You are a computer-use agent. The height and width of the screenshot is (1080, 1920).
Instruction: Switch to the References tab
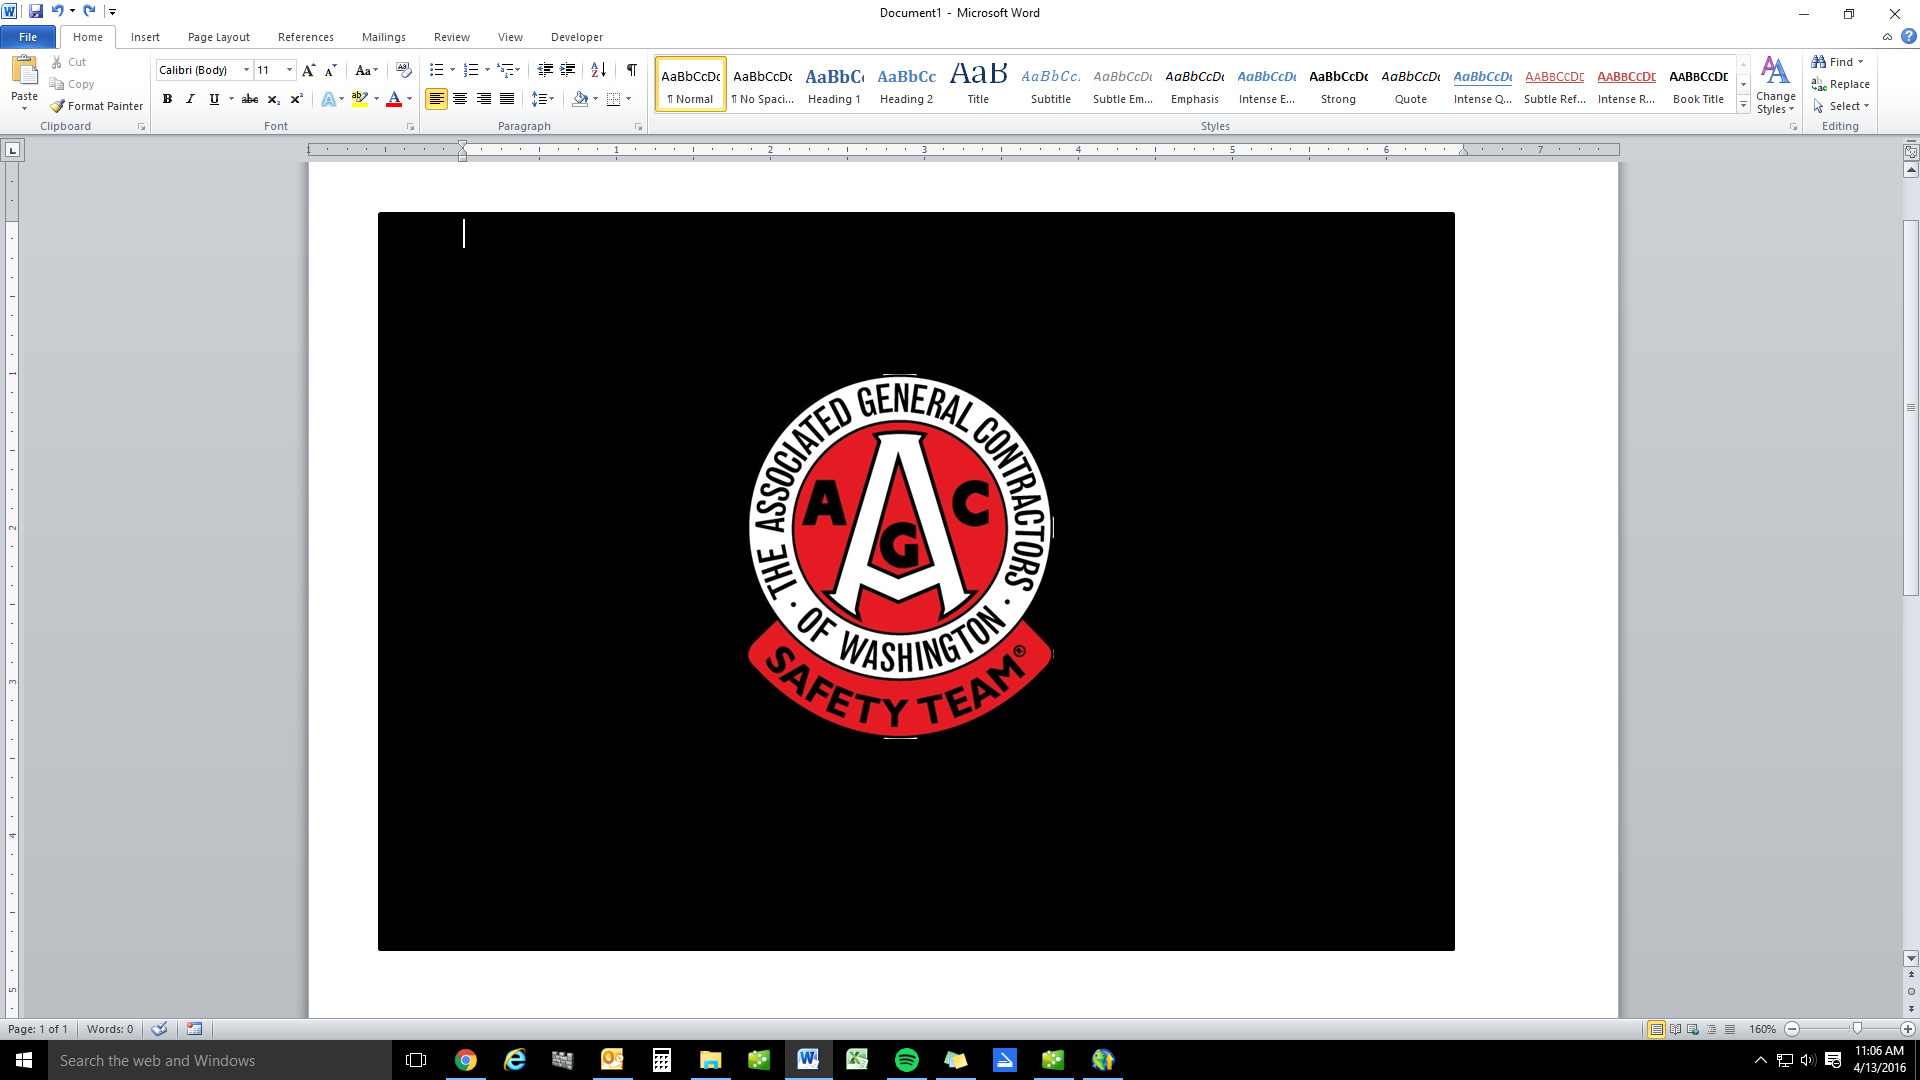pos(306,37)
